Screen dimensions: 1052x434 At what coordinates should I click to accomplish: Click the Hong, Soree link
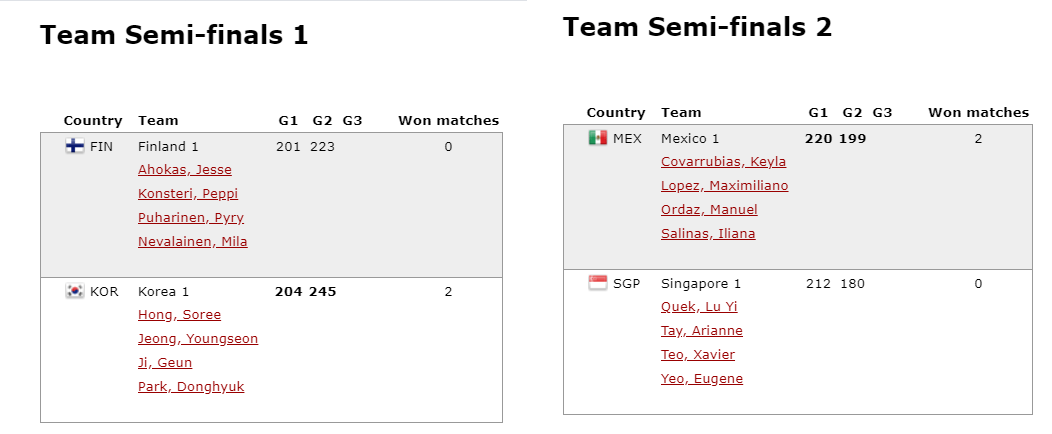(x=179, y=315)
